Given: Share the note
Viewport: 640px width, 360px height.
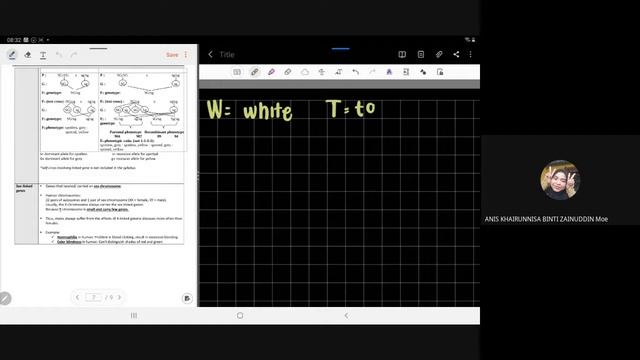Looking at the screenshot, I should coord(456,54).
